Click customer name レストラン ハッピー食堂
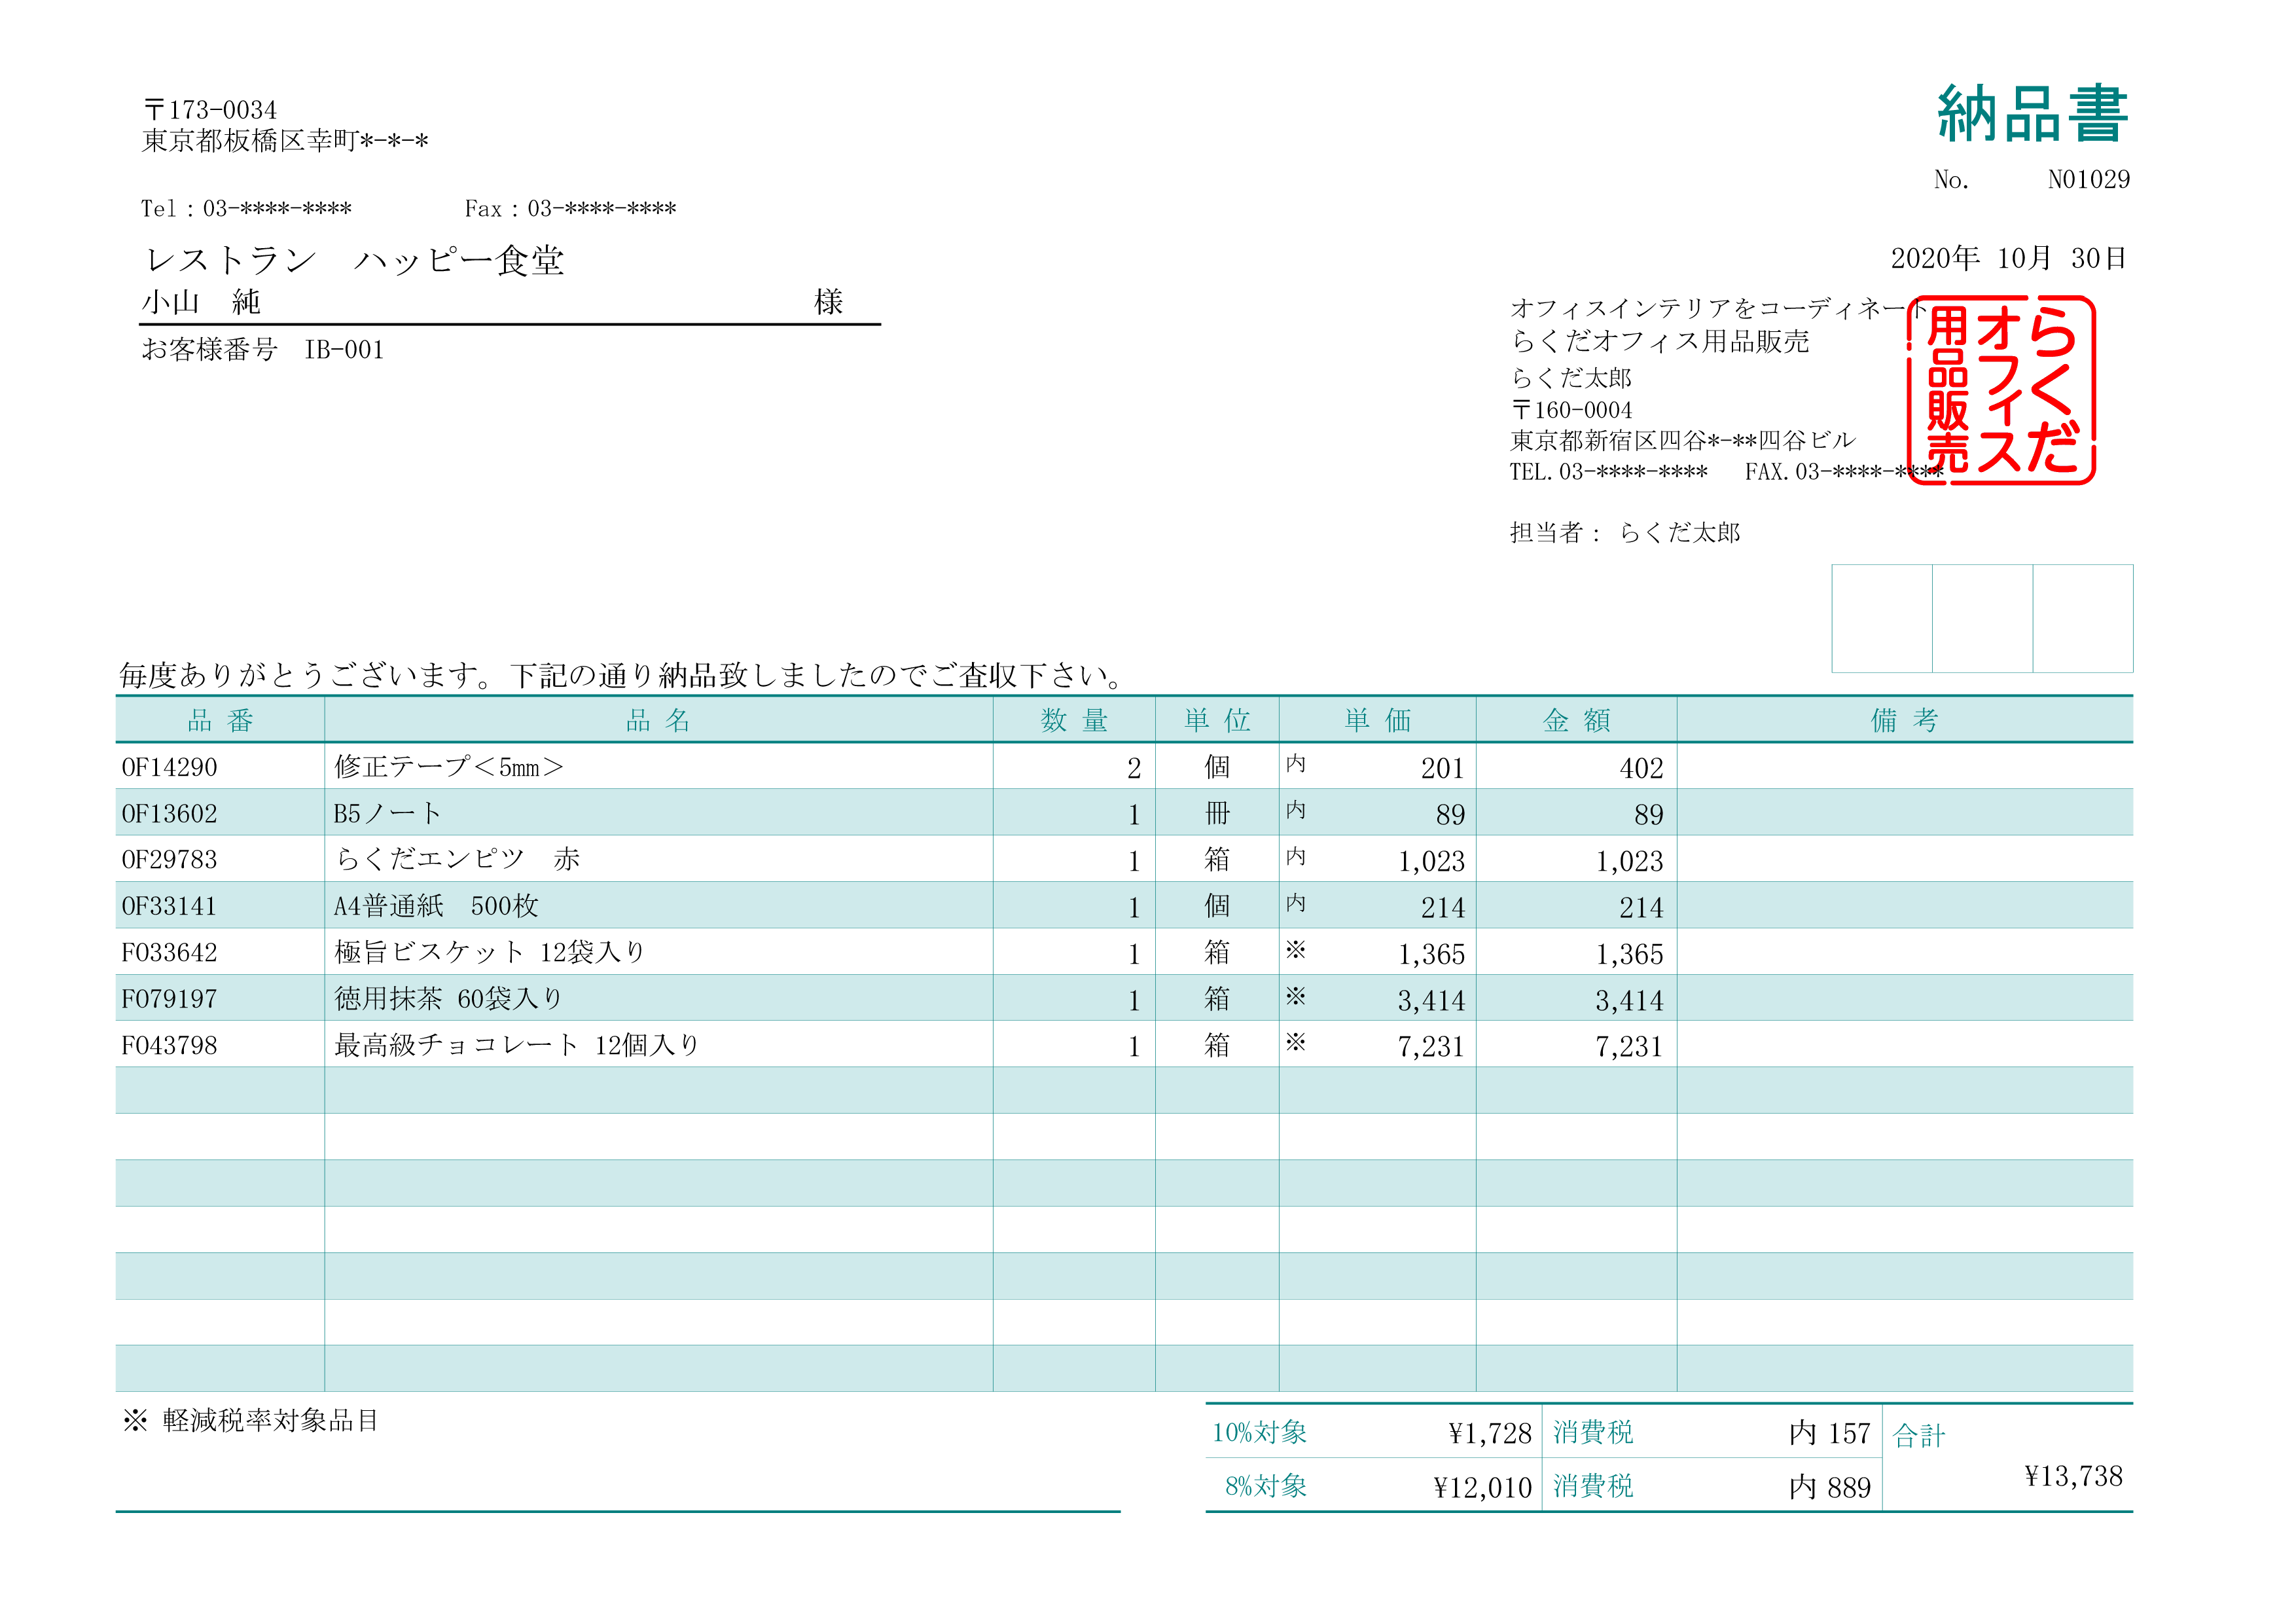Screen dimensions: 2296x1623 point(354,261)
